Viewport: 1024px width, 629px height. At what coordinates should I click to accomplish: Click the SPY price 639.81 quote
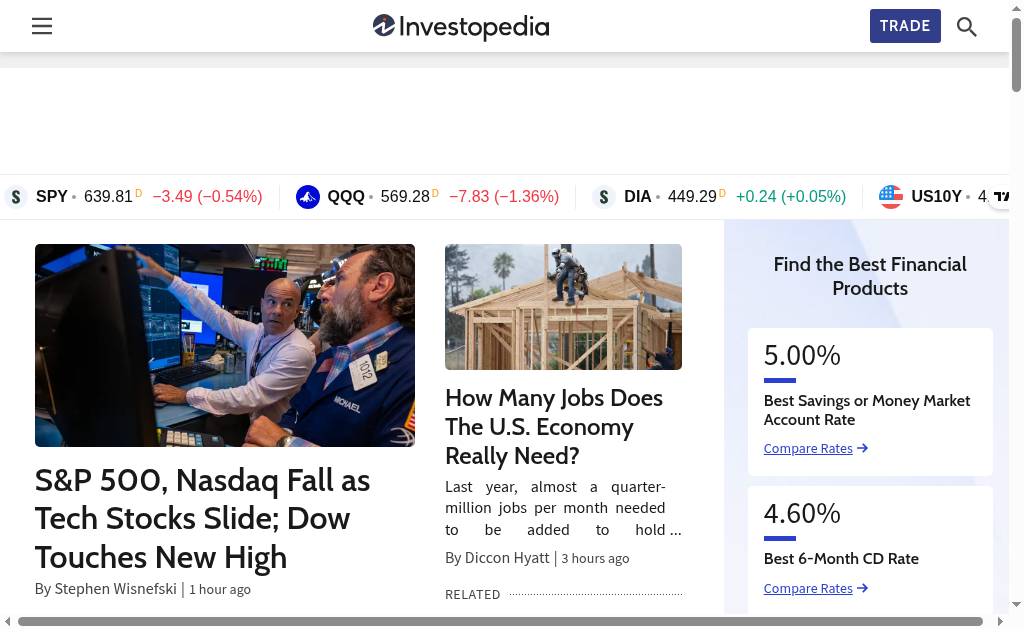pyautogui.click(x=108, y=197)
